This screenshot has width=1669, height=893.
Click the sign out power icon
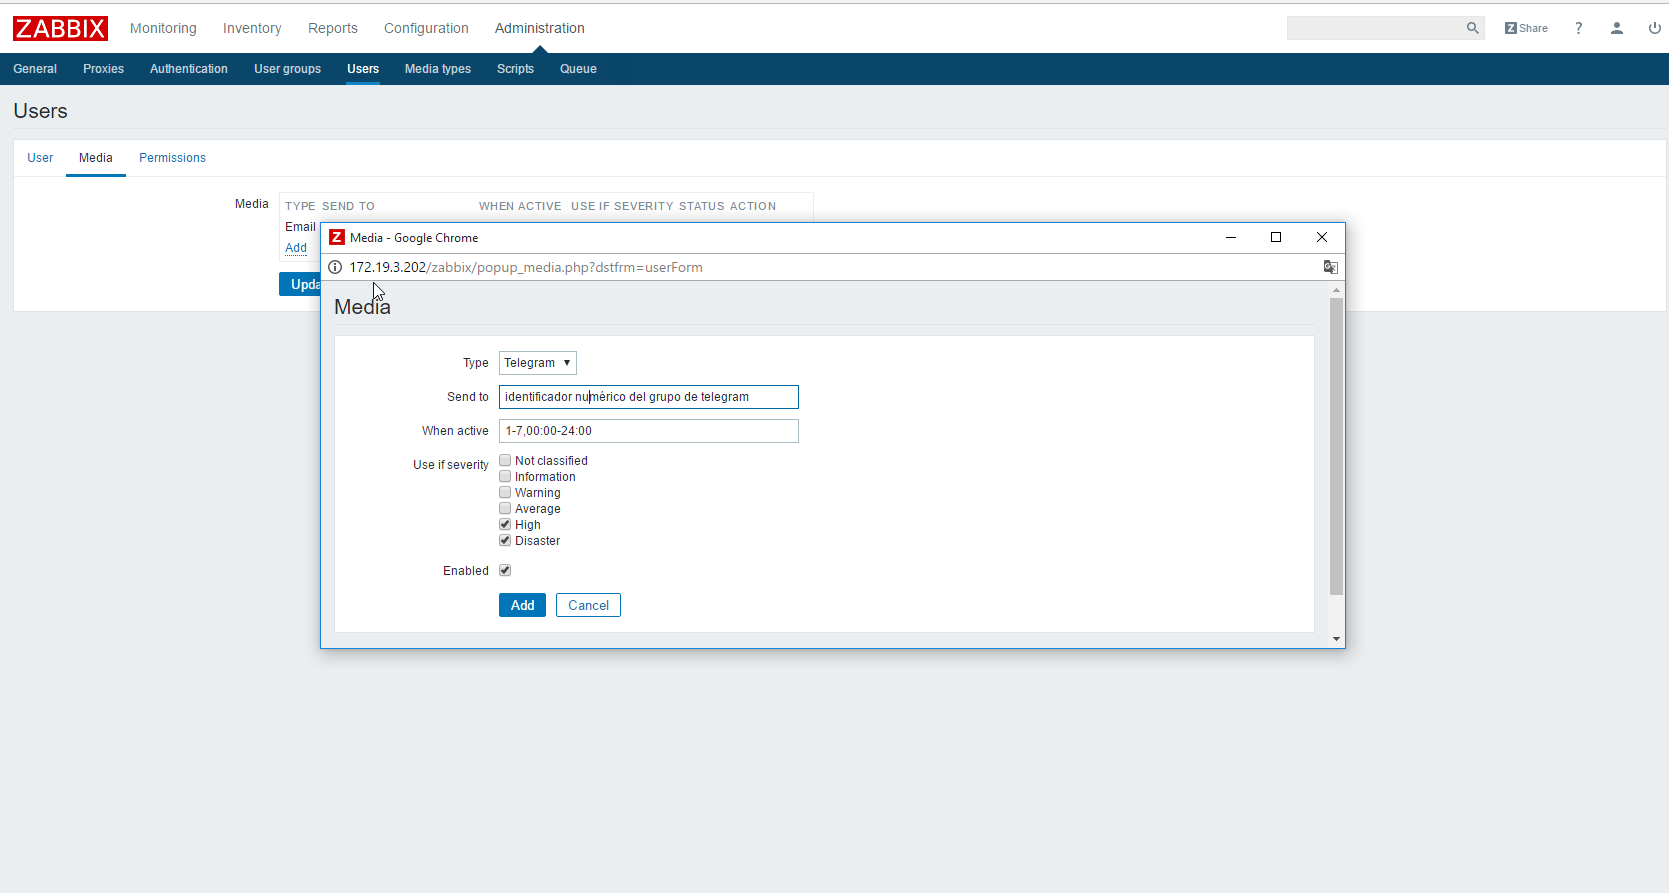click(1654, 28)
